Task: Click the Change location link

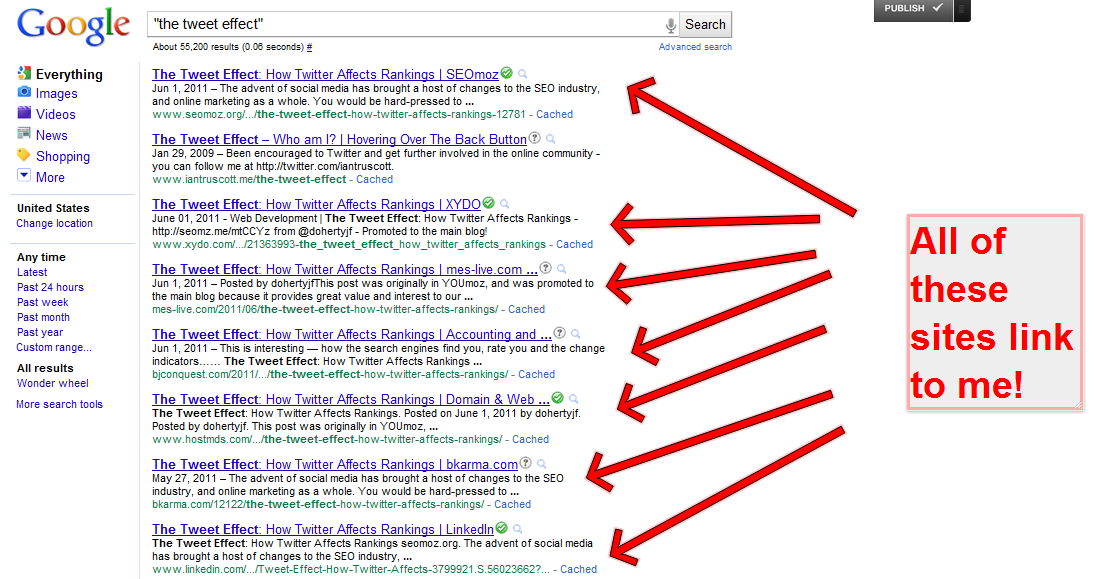Action: [x=55, y=223]
